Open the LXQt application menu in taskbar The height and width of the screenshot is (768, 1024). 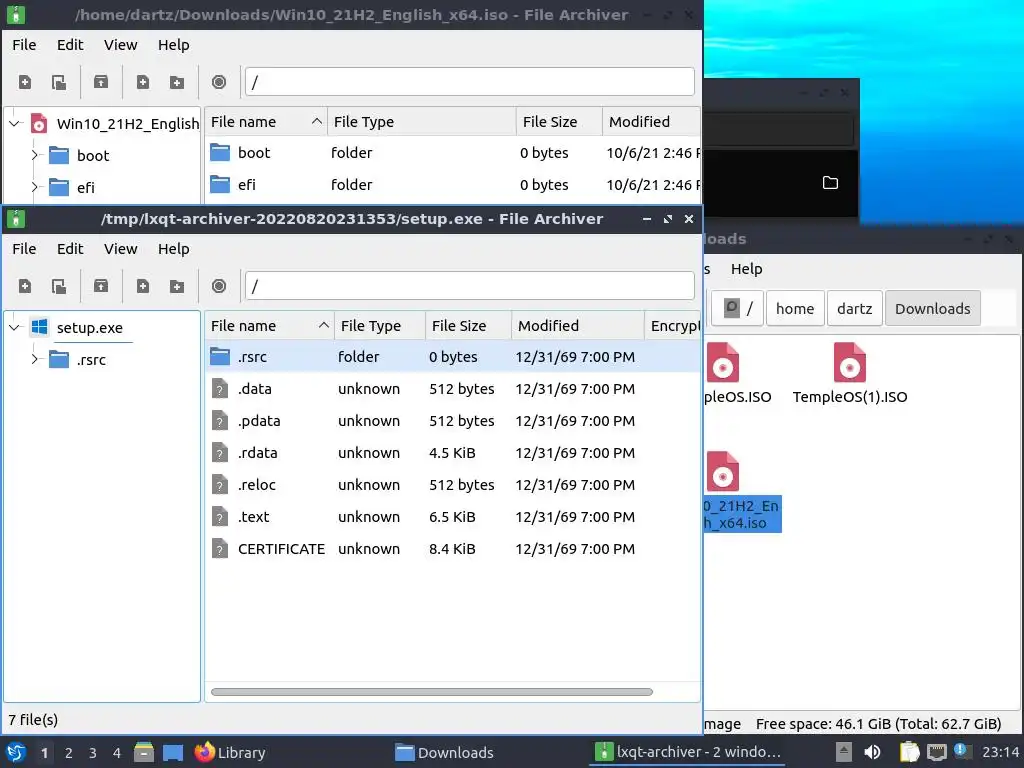pos(16,752)
